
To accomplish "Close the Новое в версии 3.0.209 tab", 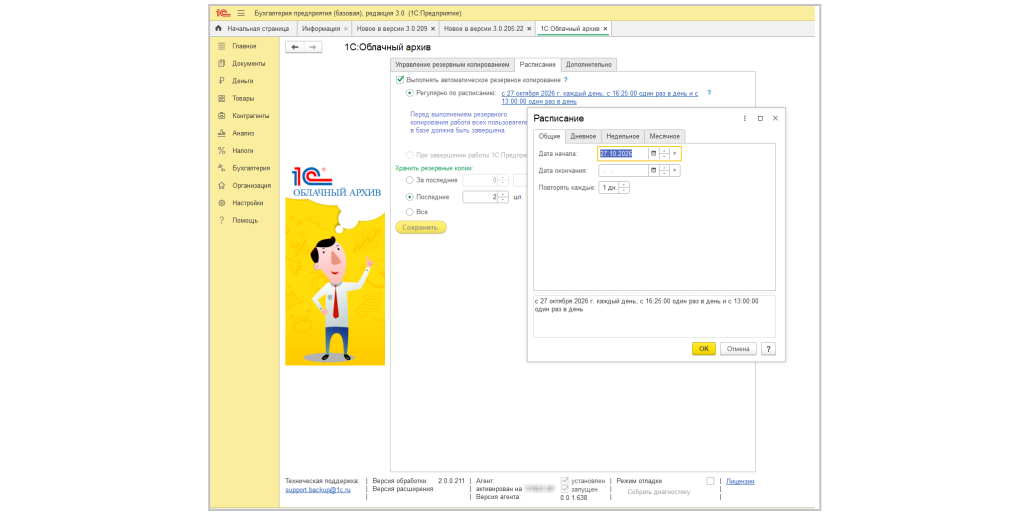I will click(433, 29).
